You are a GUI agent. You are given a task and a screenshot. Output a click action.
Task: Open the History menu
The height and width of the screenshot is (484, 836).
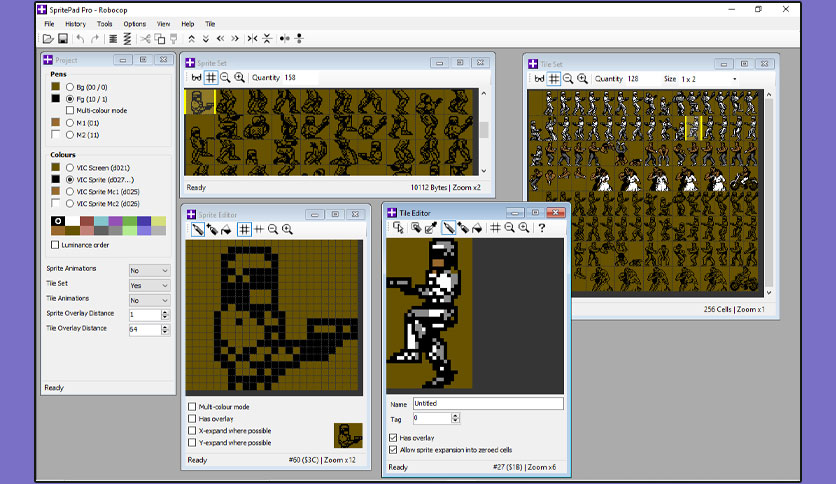click(75, 24)
